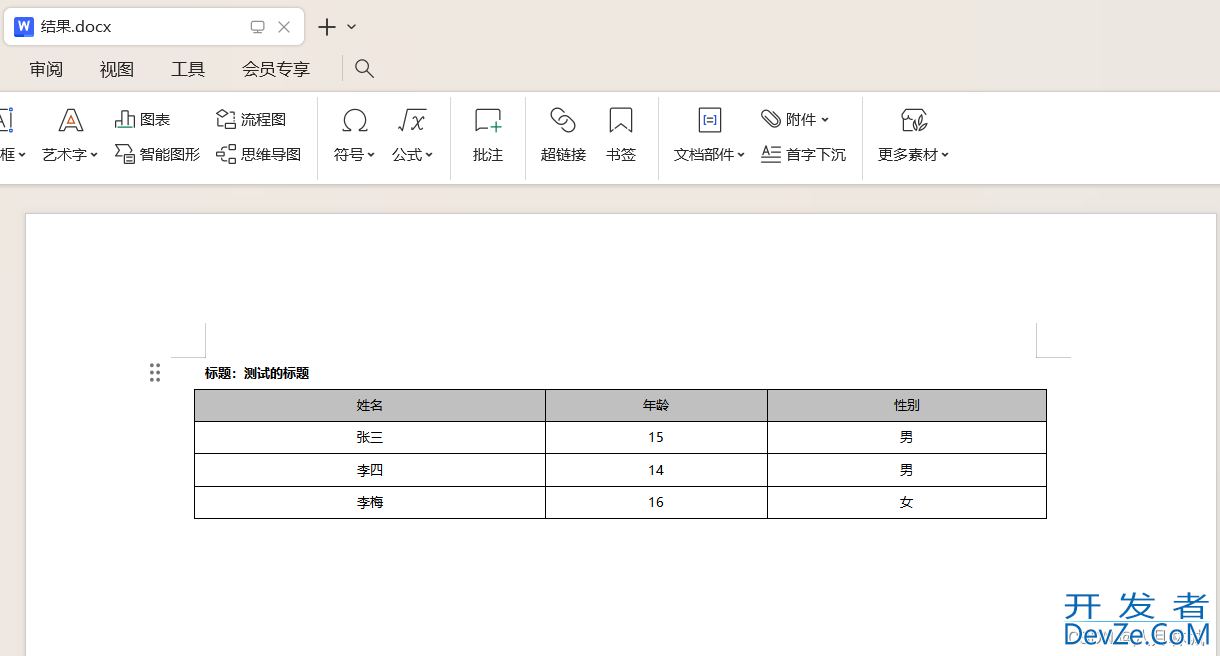Insert a 智能图形 smart graphic
Image resolution: width=1220 pixels, height=656 pixels.
(x=158, y=154)
